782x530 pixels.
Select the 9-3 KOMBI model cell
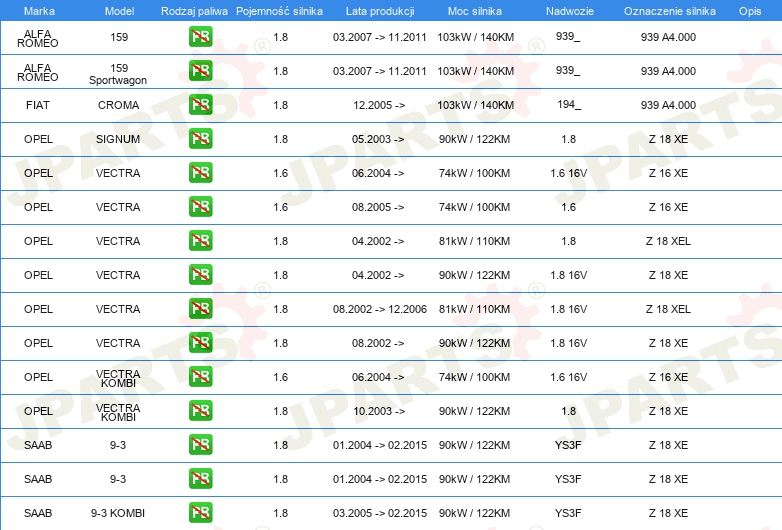tap(118, 513)
